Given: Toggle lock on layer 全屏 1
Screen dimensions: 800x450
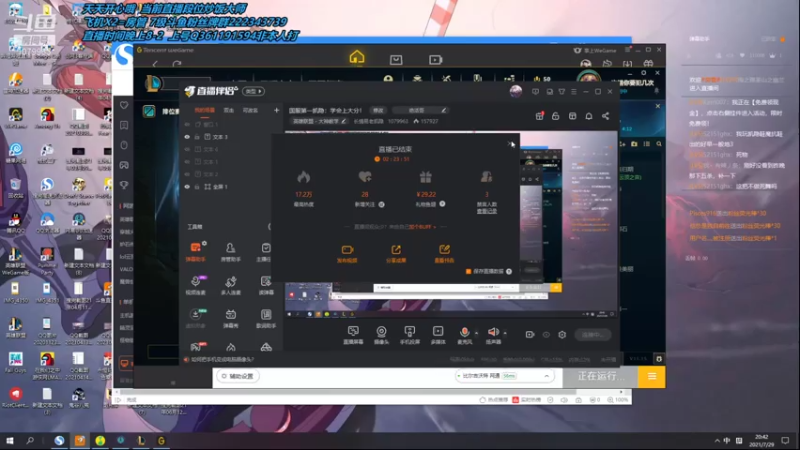Looking at the screenshot, I should pos(197,187).
